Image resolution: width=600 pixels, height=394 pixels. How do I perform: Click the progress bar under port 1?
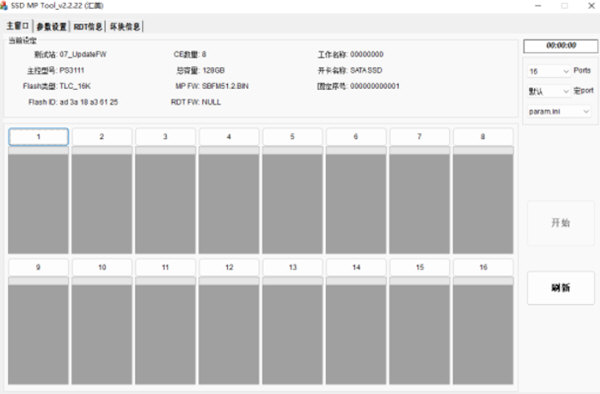click(38, 150)
